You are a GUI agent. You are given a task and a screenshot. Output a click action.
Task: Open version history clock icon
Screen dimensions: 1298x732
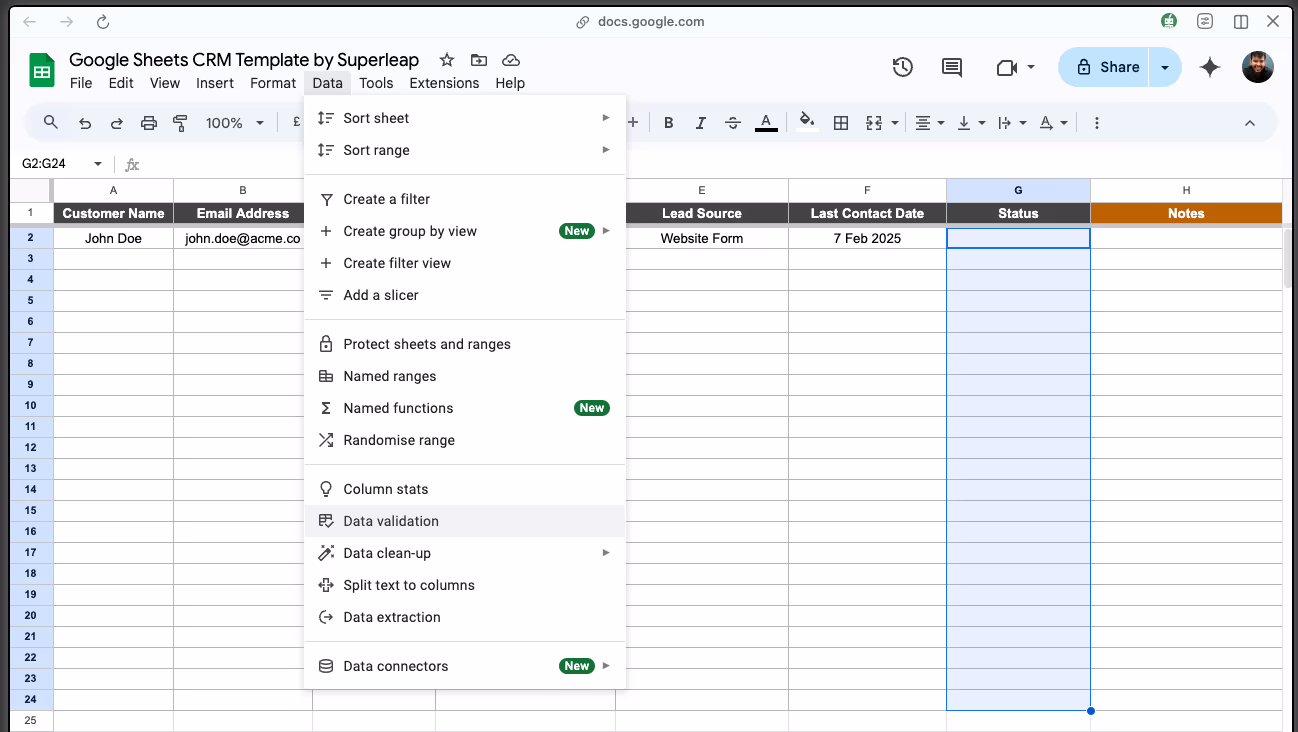903,67
